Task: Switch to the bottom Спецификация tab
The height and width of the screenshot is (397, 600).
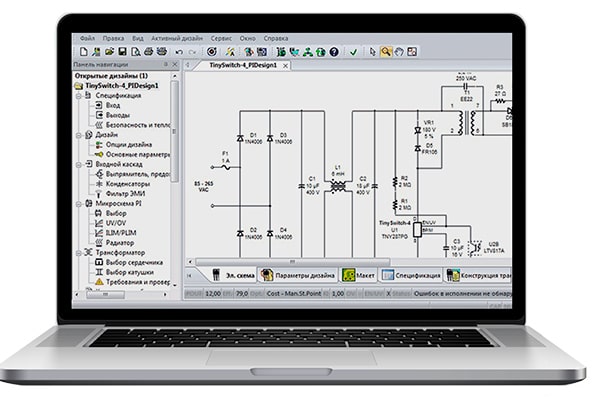Action: [x=411, y=275]
